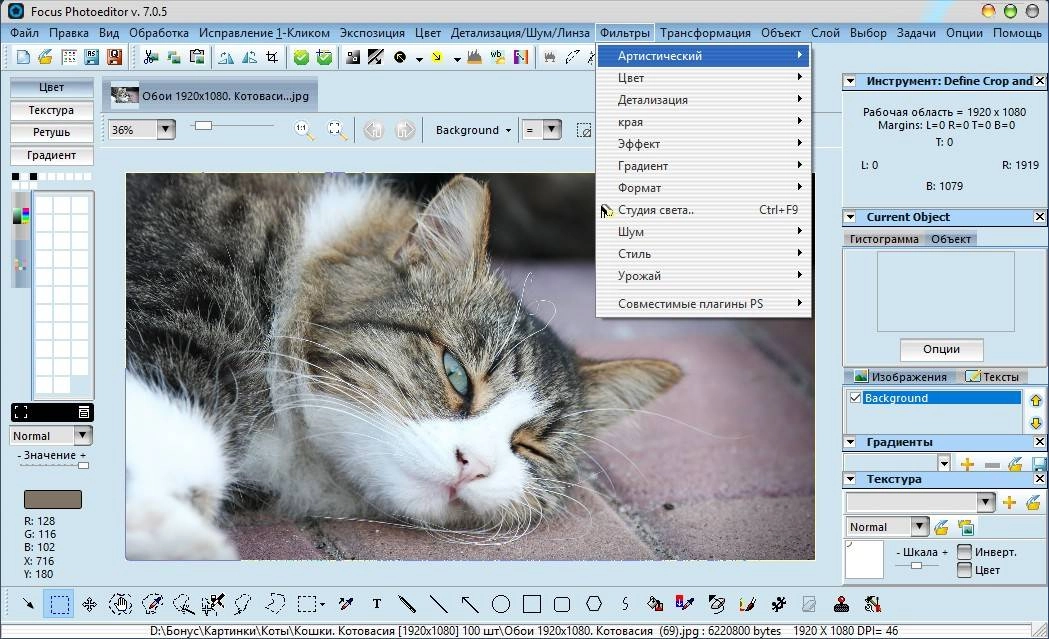The image size is (1049, 639).
Task: Open the Трансформация menu
Action: (705, 33)
